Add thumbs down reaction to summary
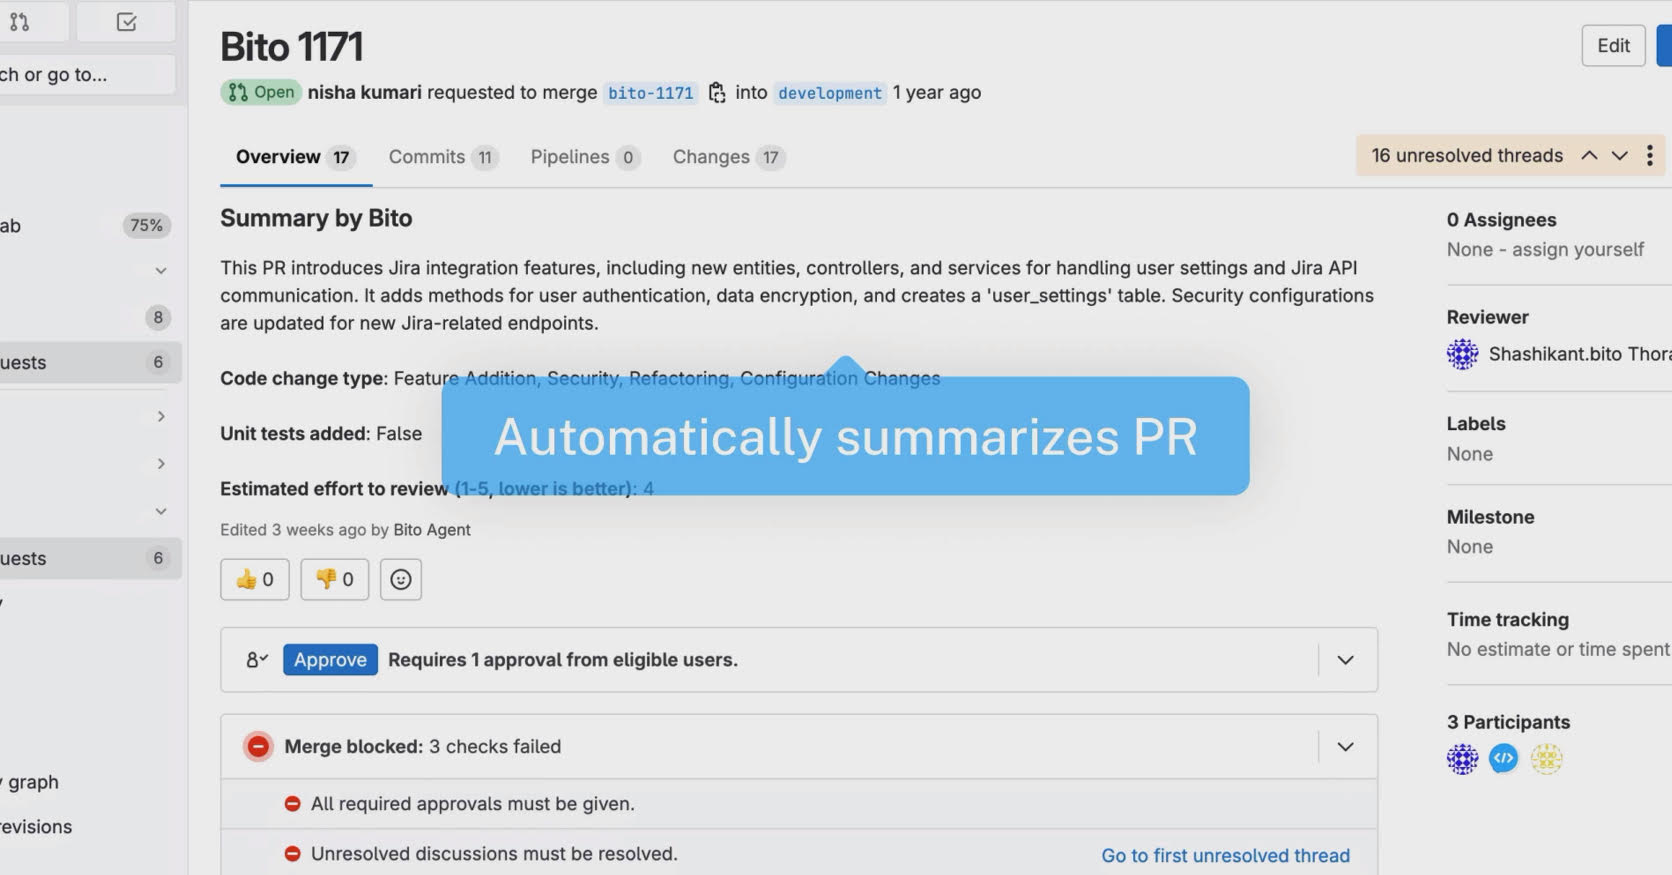This screenshot has height=875, width=1672. click(334, 579)
